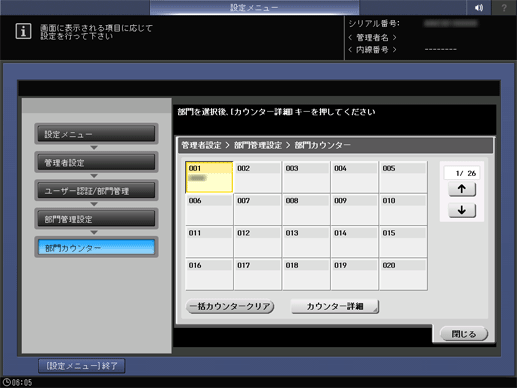
Task: Select department cell 014
Action: [355, 242]
